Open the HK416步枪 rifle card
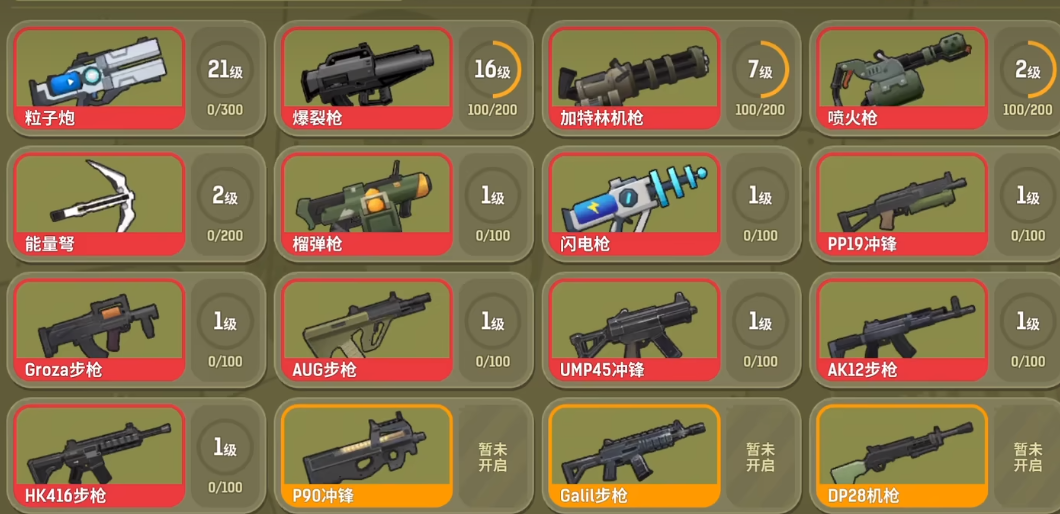 [99, 456]
